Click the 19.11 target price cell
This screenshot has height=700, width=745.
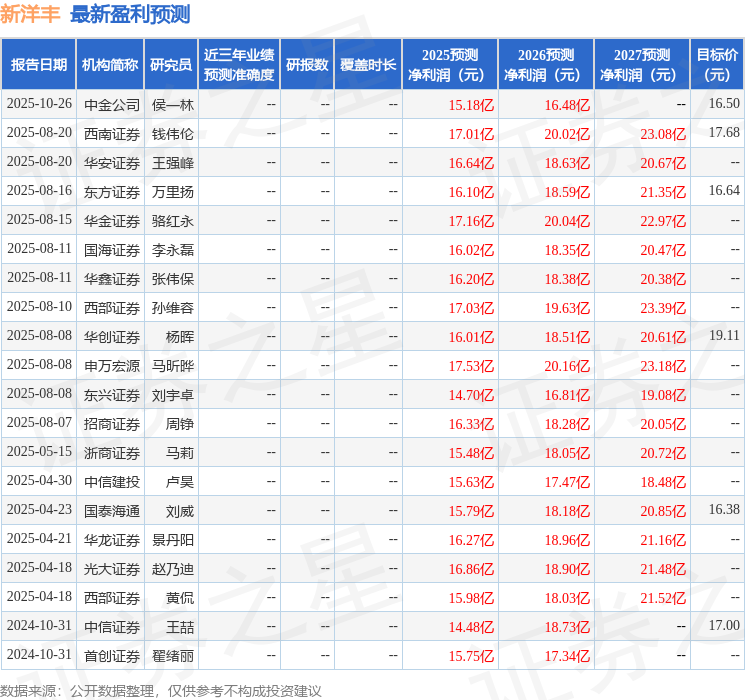pos(724,336)
